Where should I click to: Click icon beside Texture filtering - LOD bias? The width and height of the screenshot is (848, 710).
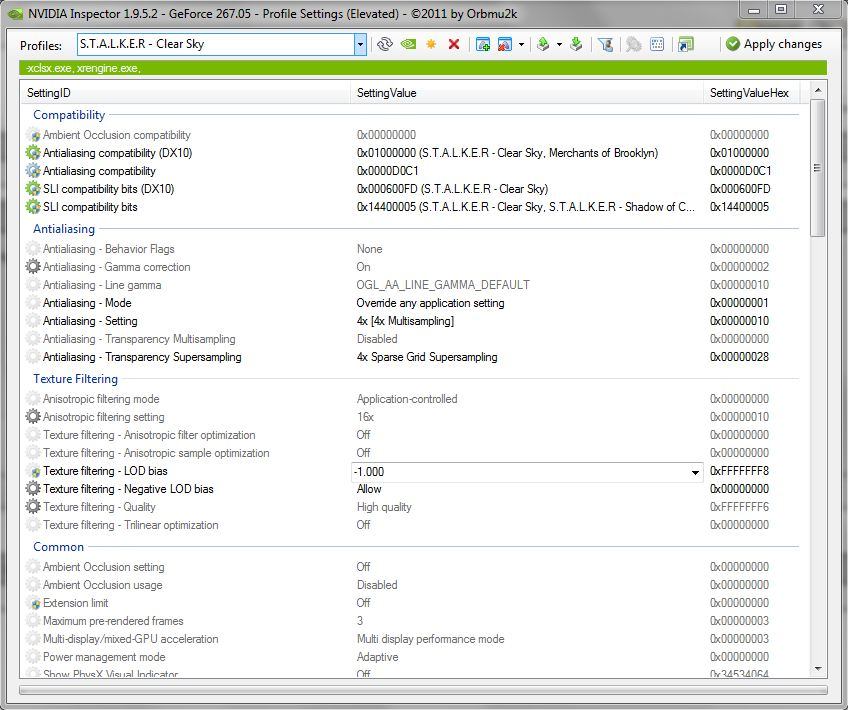pos(35,472)
